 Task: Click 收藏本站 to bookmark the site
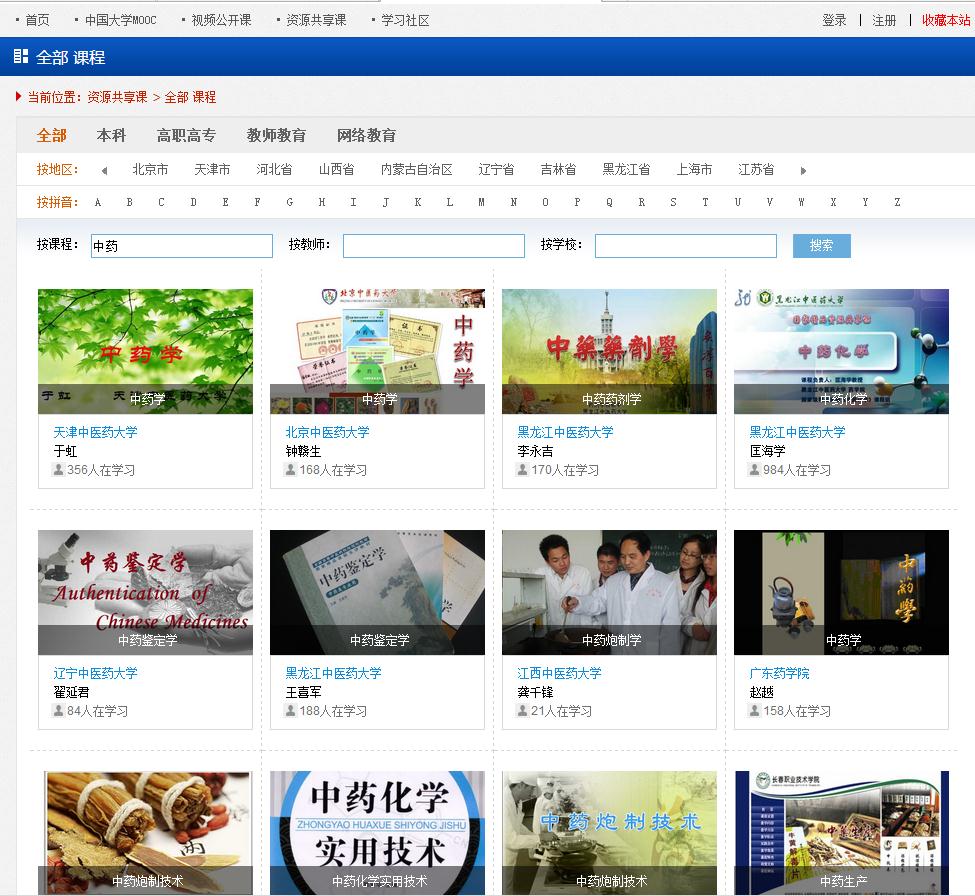point(945,20)
